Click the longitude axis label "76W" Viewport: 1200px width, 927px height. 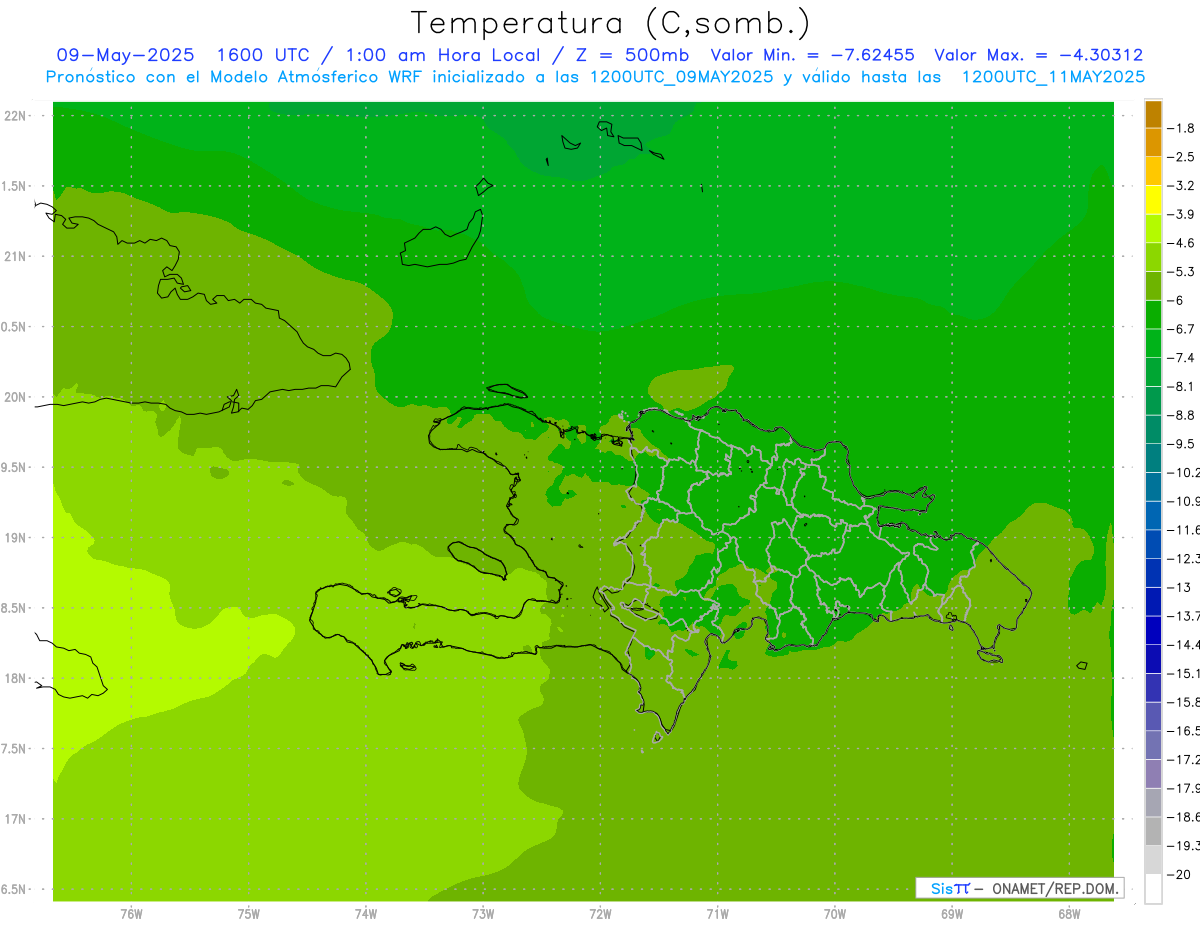131,914
